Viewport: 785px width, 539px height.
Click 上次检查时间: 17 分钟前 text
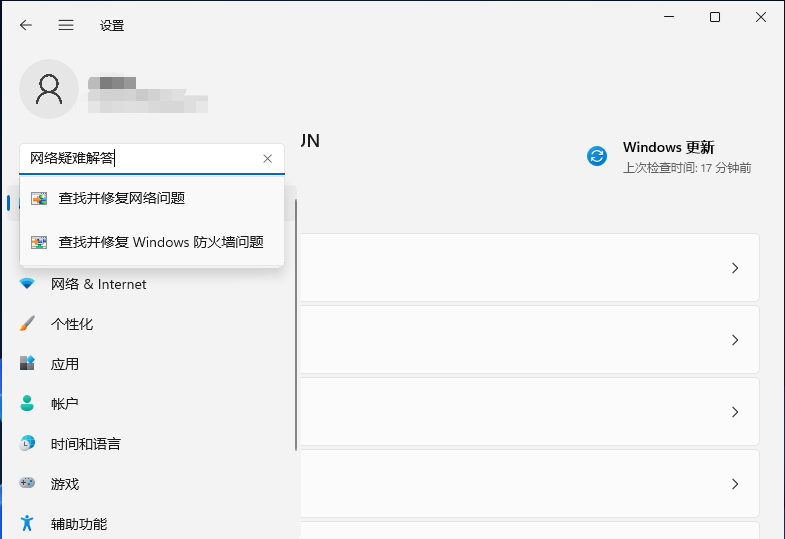[x=687, y=168]
